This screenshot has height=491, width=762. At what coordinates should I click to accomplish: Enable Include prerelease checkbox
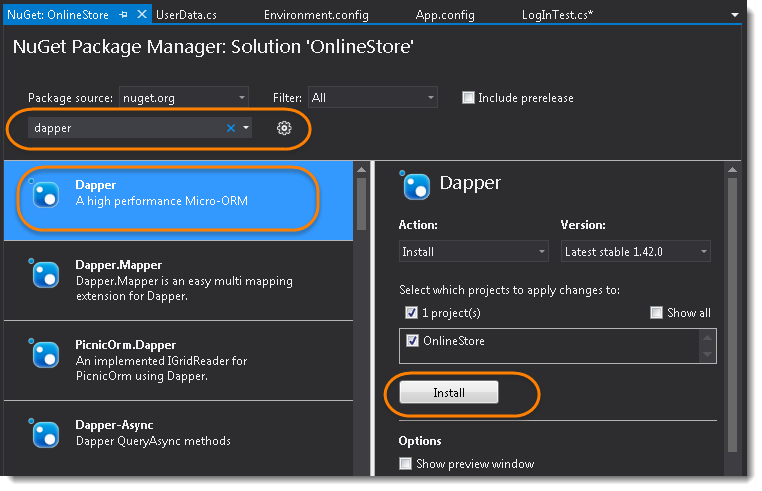tap(468, 97)
